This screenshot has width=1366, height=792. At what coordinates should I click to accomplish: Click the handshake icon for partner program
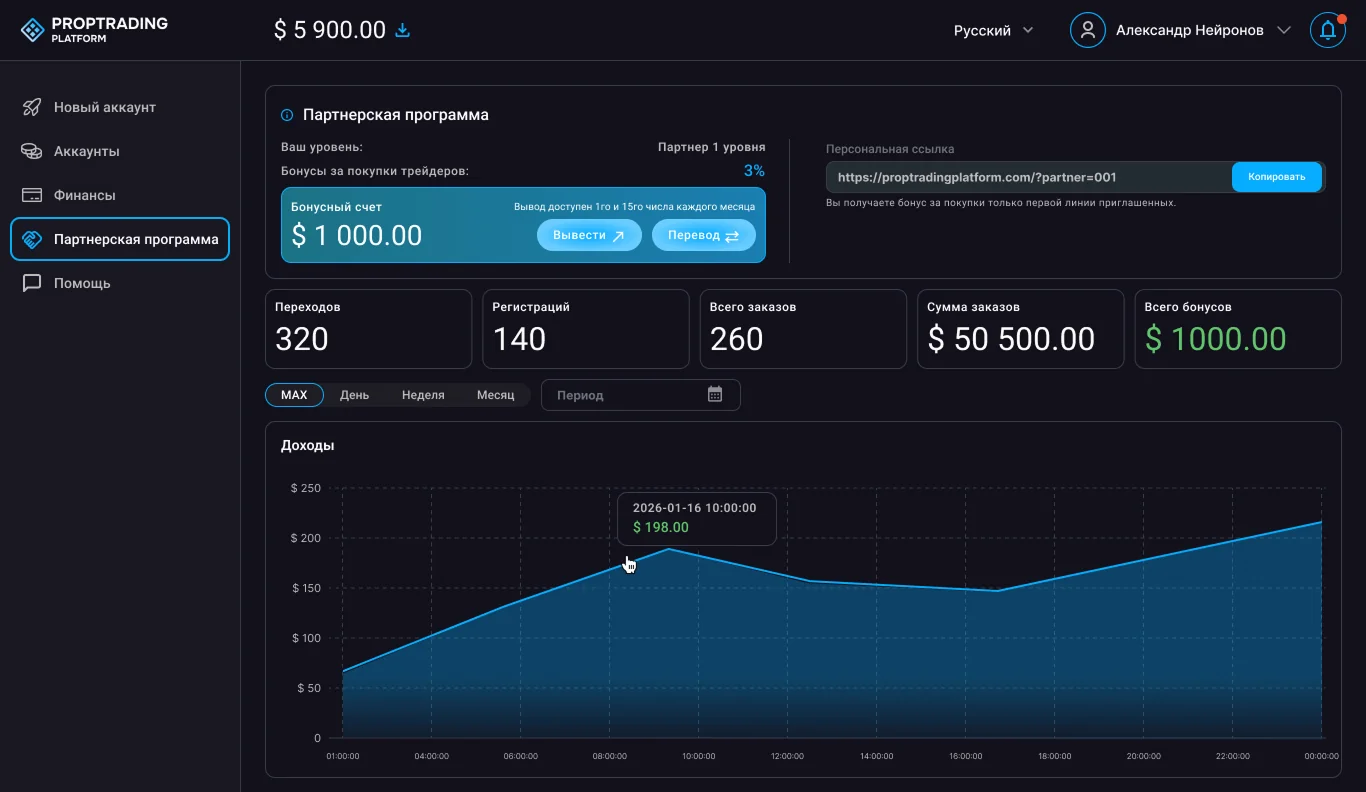[x=32, y=239]
